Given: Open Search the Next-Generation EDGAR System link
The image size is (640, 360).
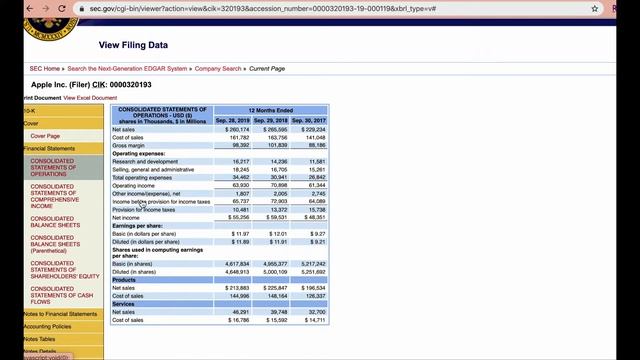Looking at the screenshot, I should (127, 69).
